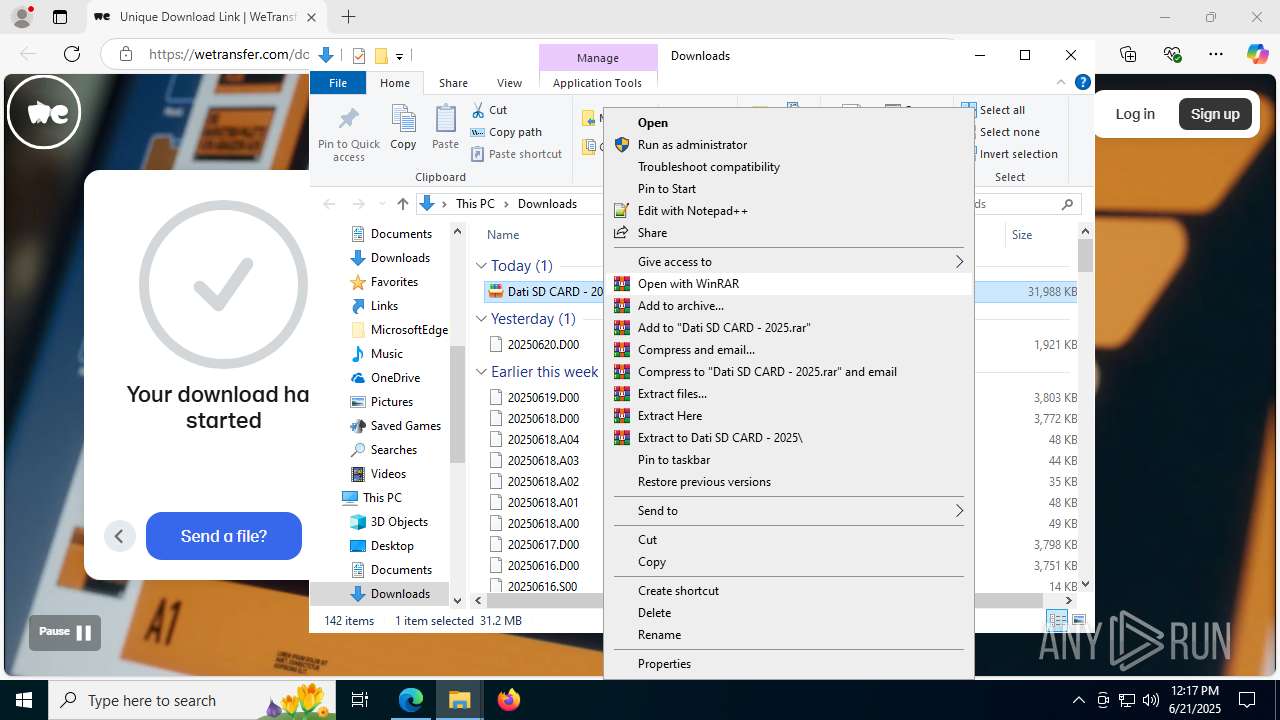Click previous arrow on WeTransfer card

pyautogui.click(x=119, y=536)
